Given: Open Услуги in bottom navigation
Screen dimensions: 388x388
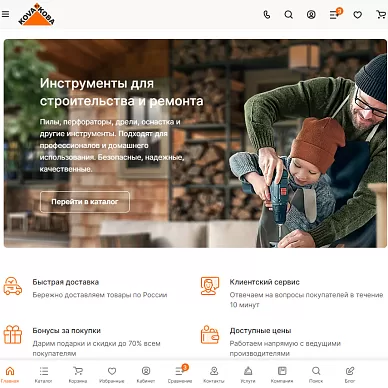Looking at the screenshot, I should 248,374.
